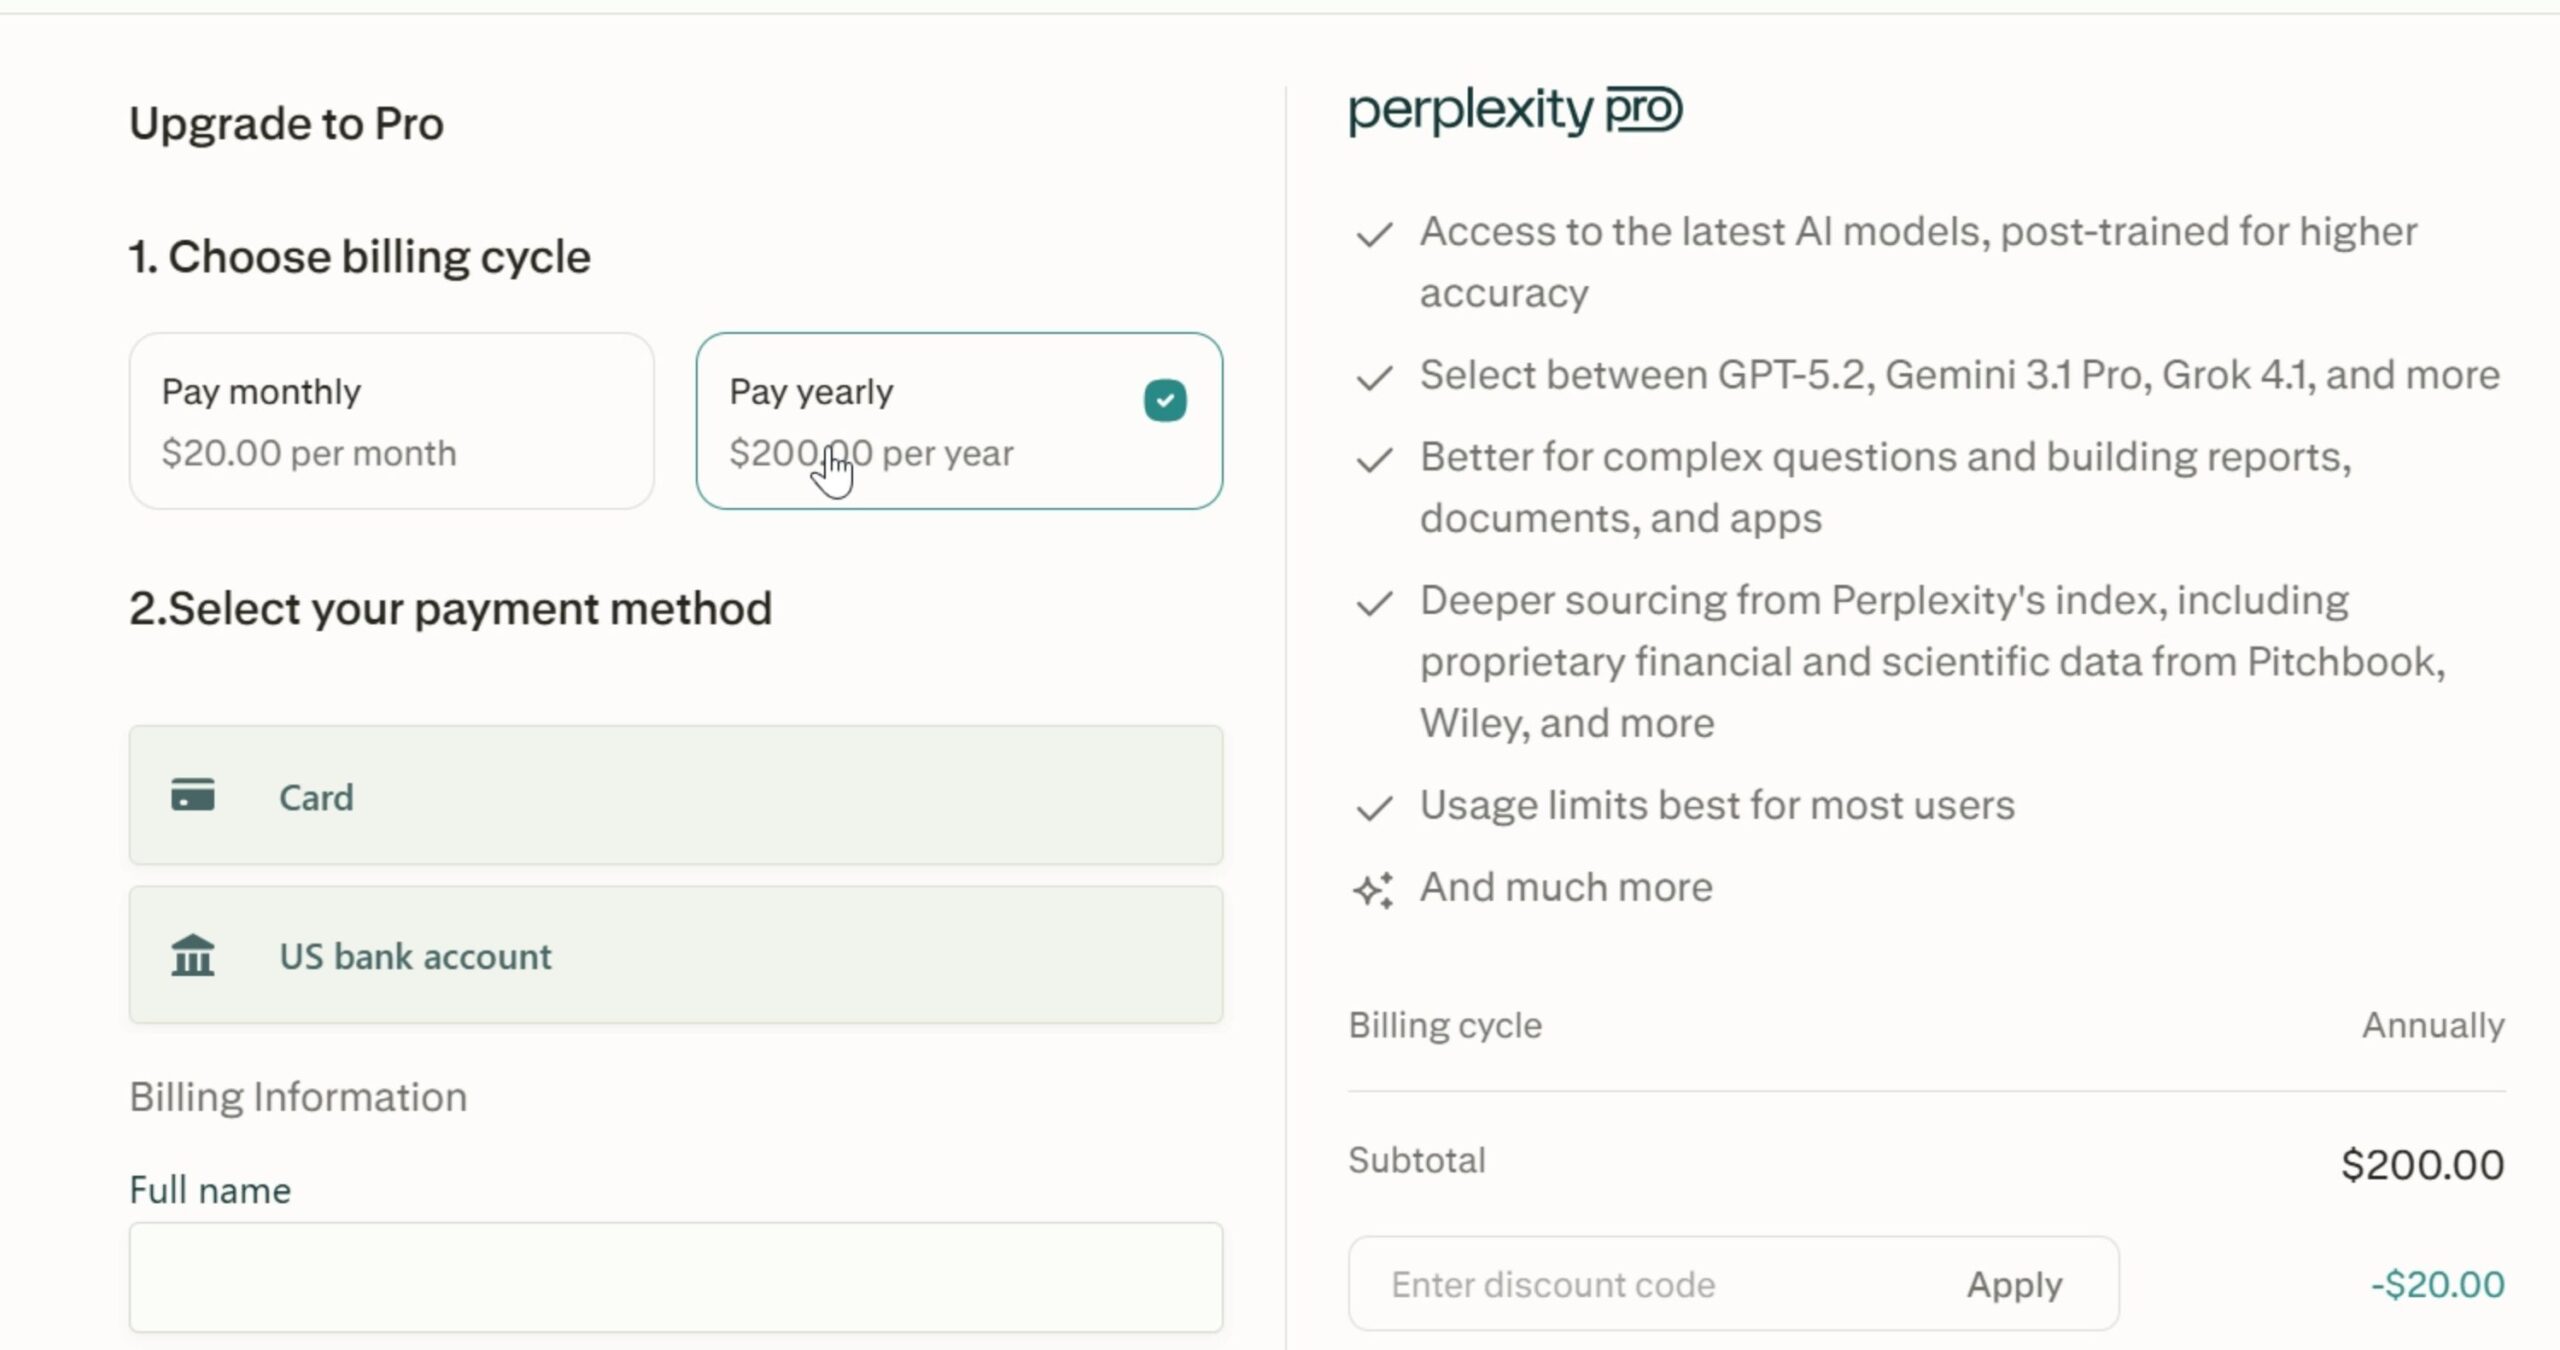This screenshot has height=1350, width=2560.
Task: Click the Apply discount button
Action: 2014,1284
